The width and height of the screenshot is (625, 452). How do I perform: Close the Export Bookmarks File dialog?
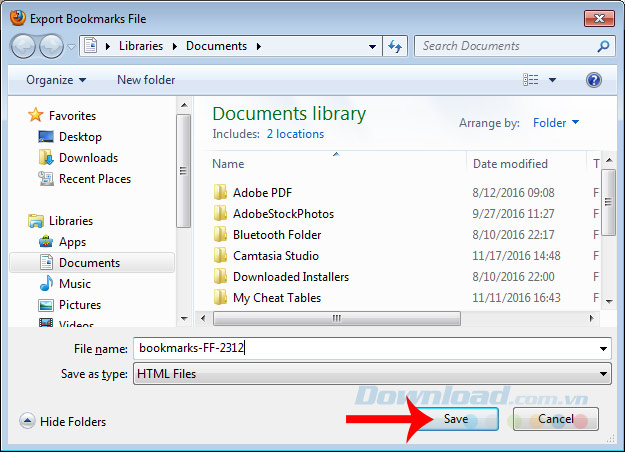coord(599,18)
